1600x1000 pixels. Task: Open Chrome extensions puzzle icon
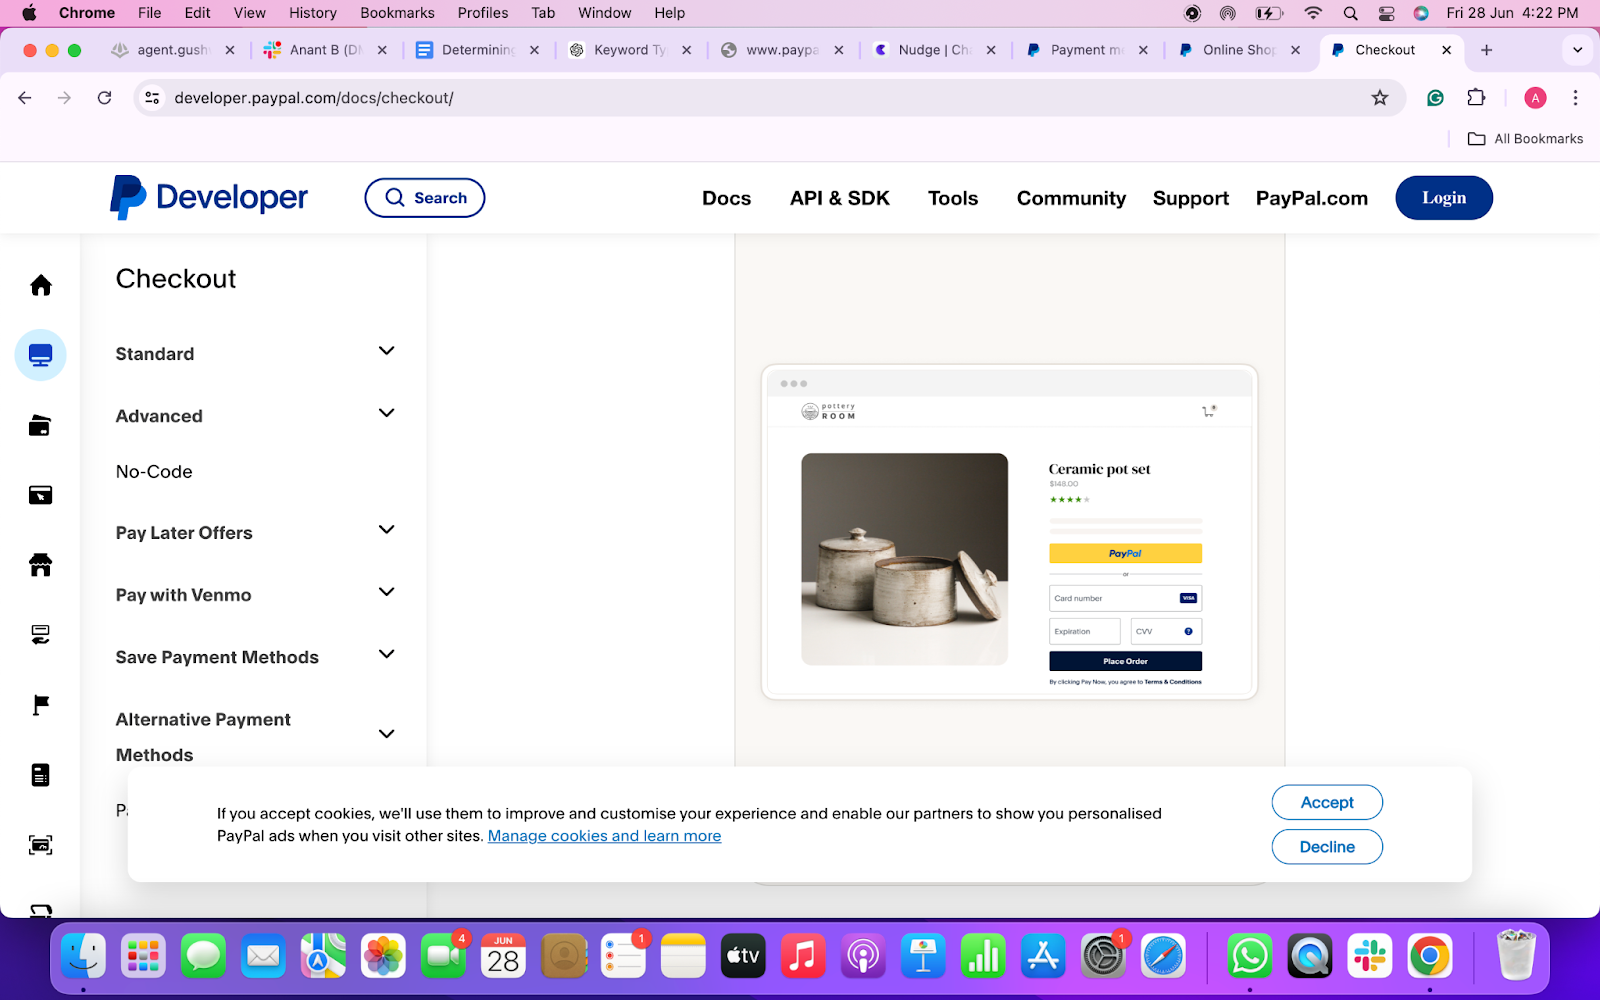pos(1476,98)
